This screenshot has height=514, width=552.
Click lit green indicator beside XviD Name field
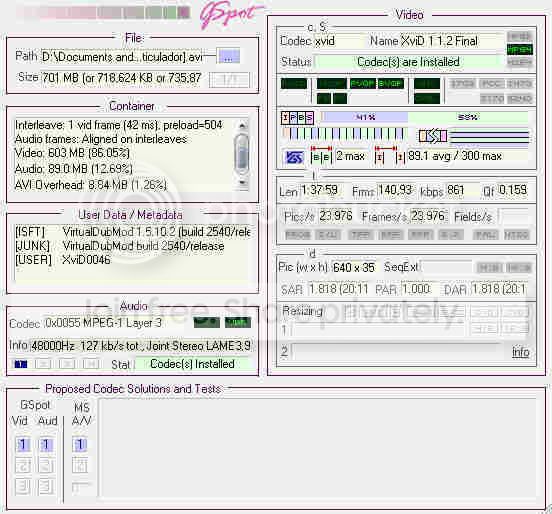[x=520, y=50]
